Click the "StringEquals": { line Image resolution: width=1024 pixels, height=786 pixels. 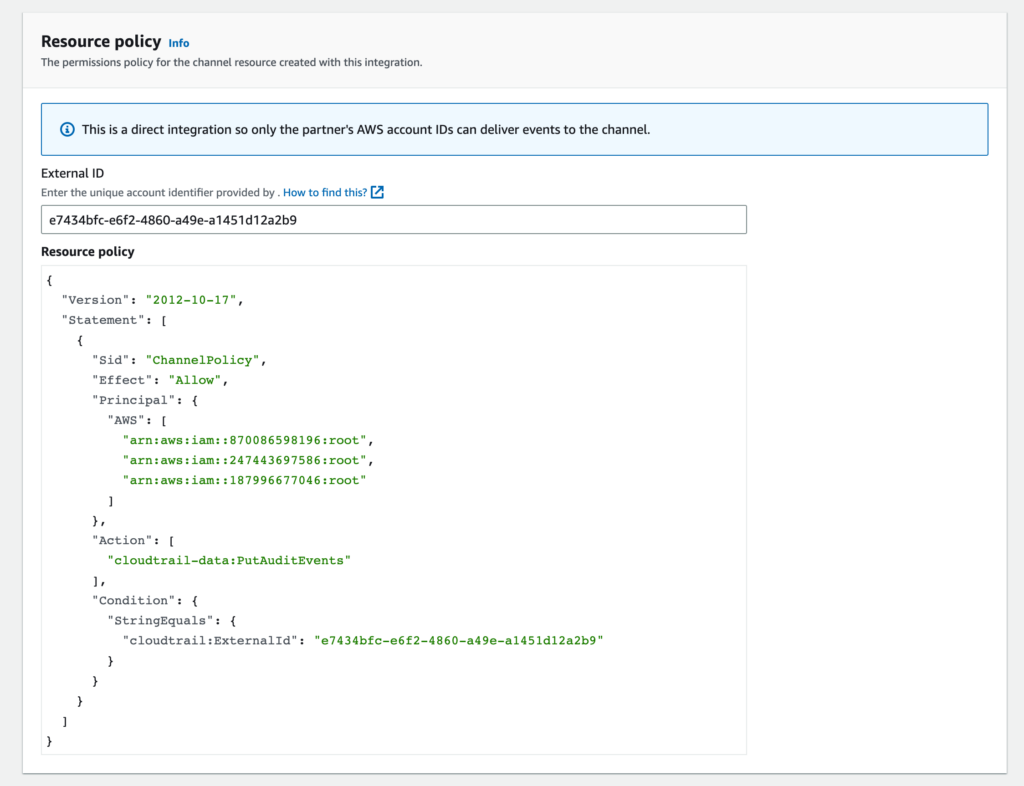(x=172, y=621)
